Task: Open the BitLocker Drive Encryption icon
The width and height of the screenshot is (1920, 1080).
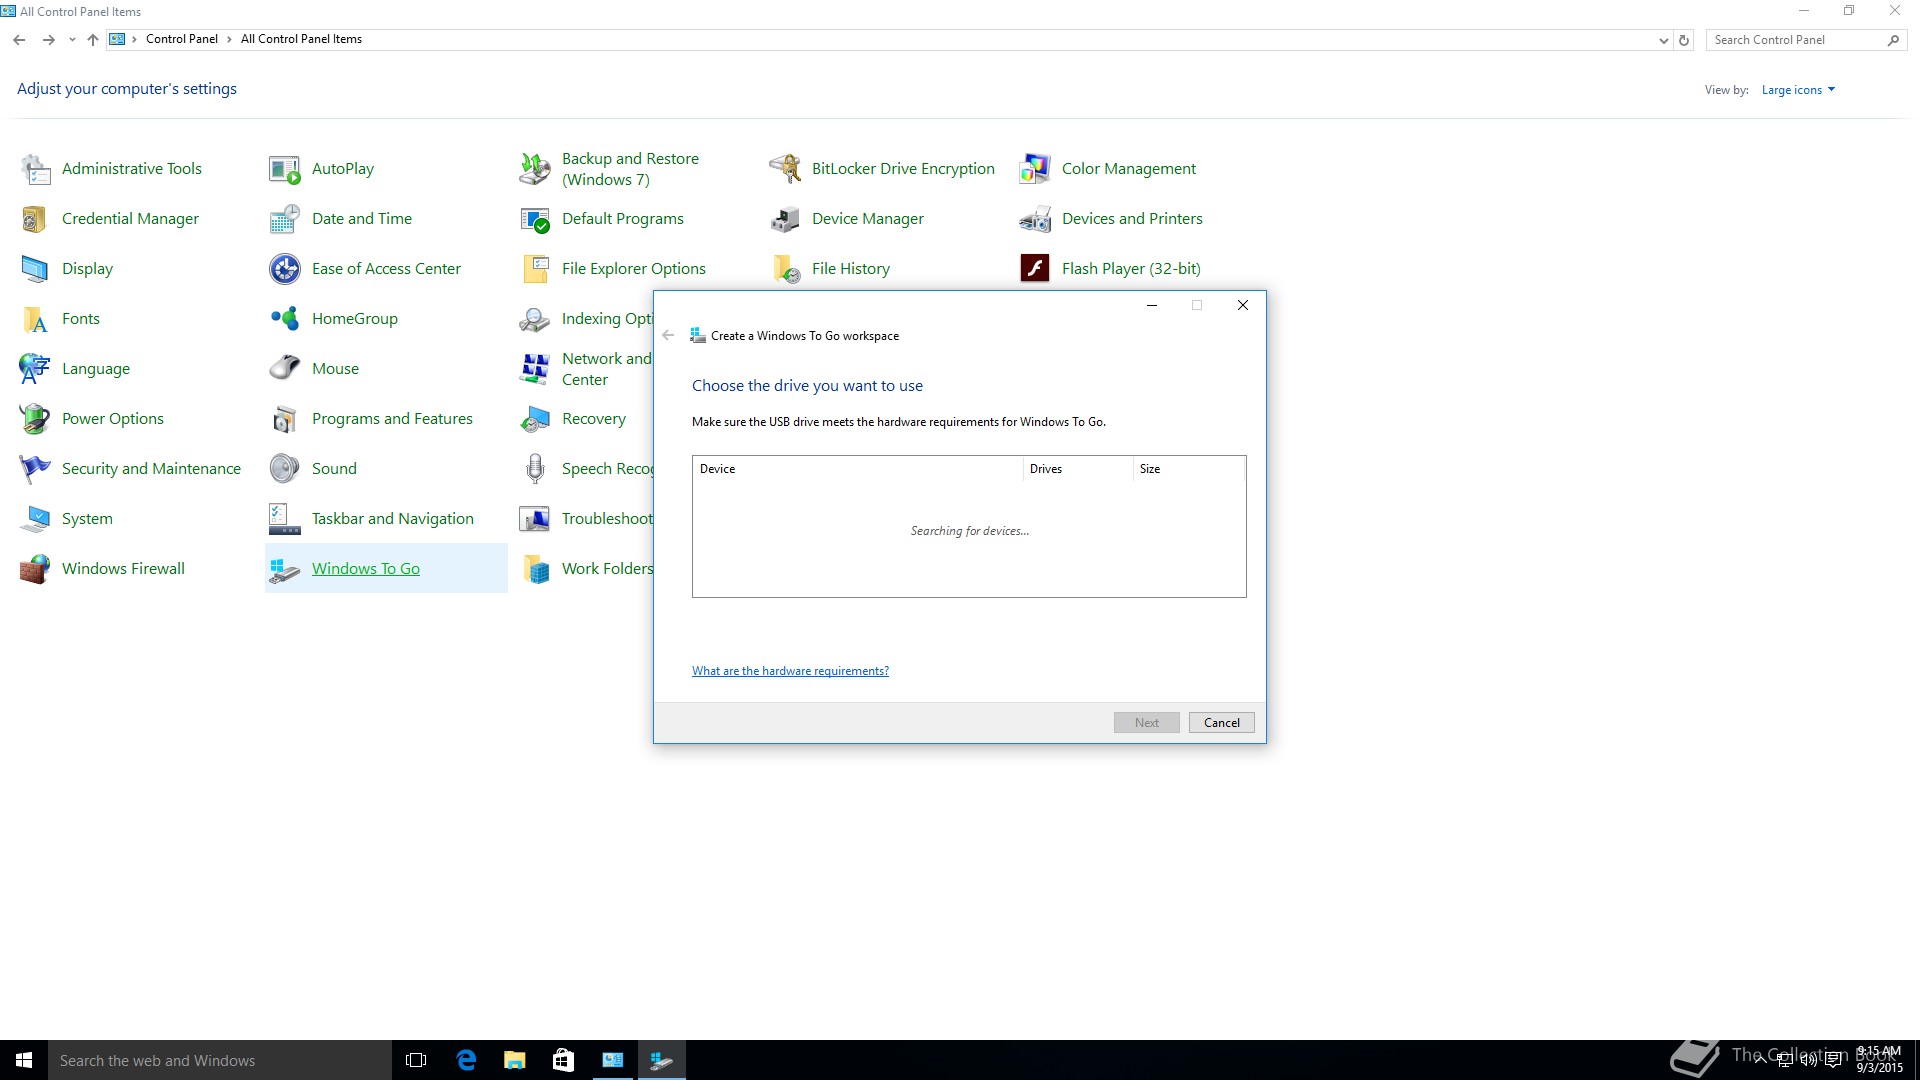Action: point(785,169)
